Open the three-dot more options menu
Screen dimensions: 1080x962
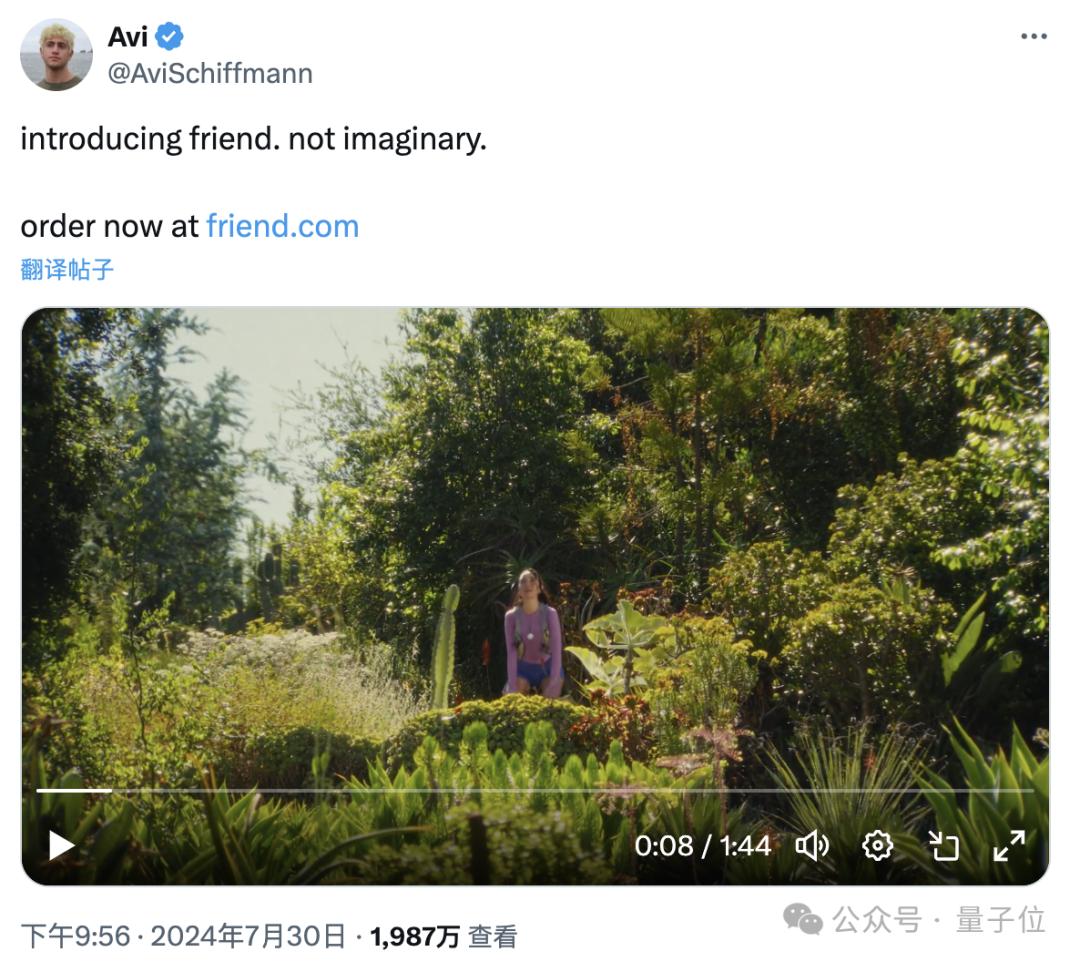coord(1033,37)
